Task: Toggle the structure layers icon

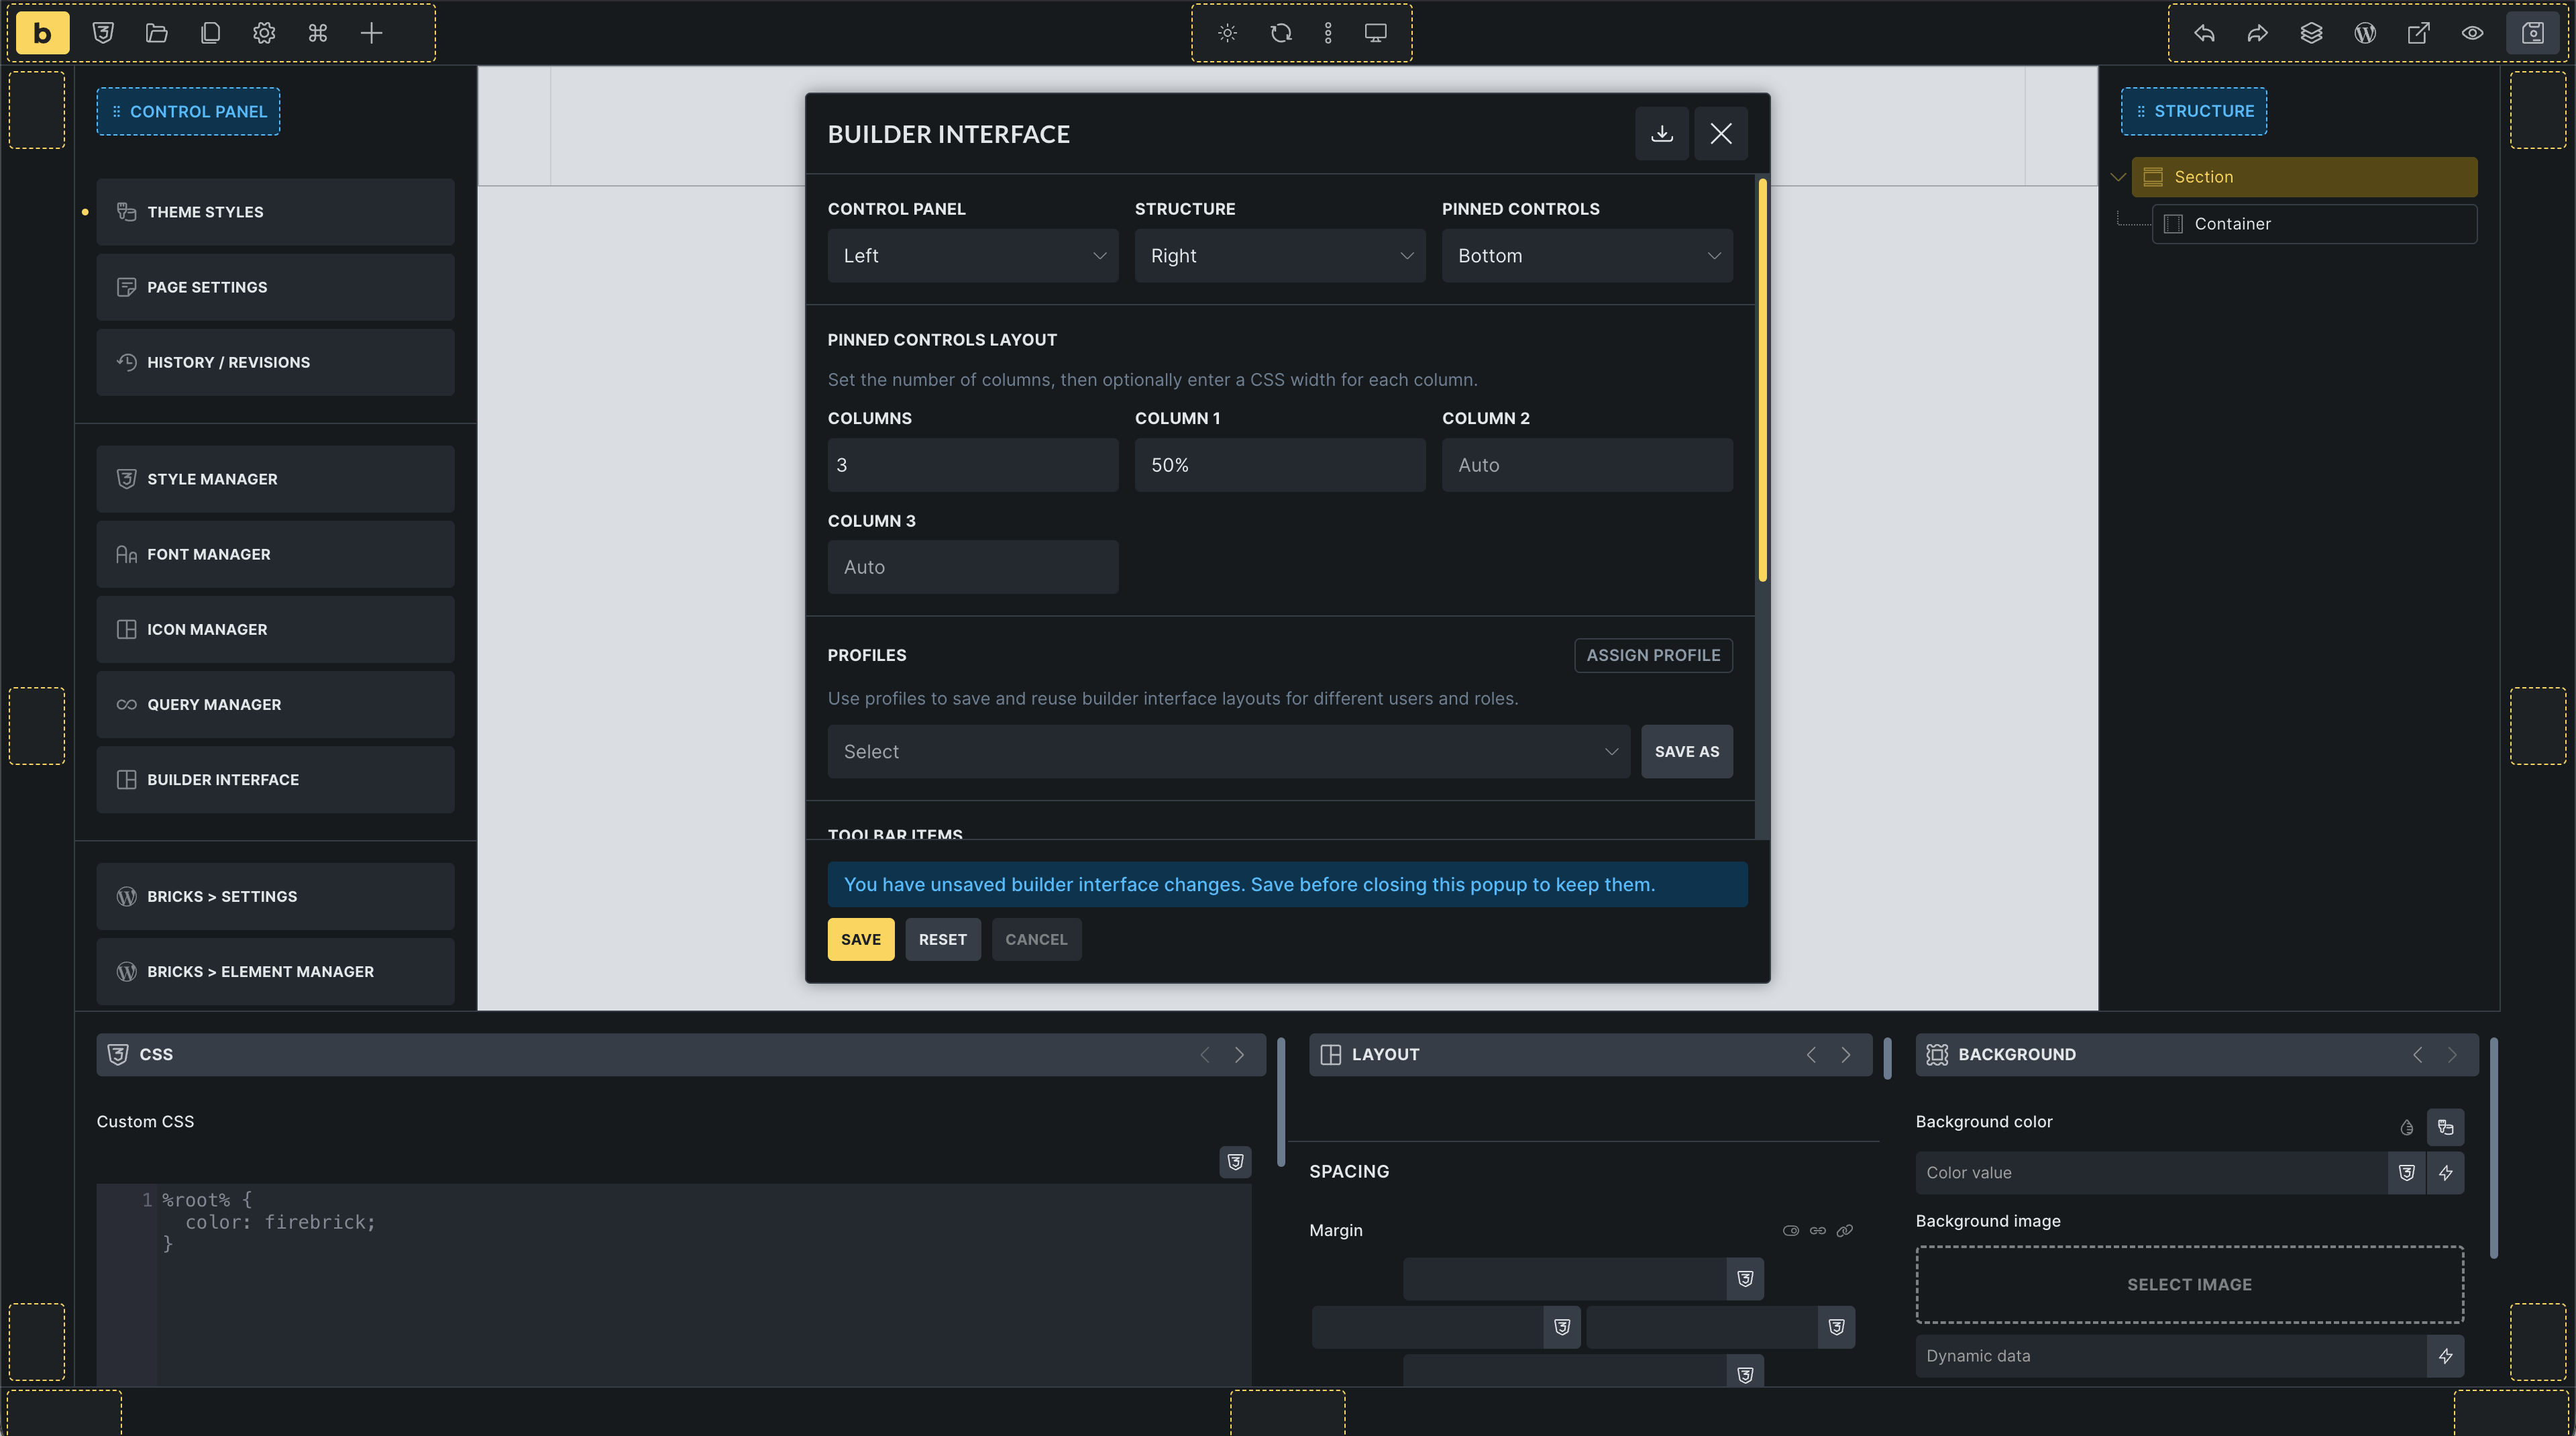Action: pos(2311,33)
